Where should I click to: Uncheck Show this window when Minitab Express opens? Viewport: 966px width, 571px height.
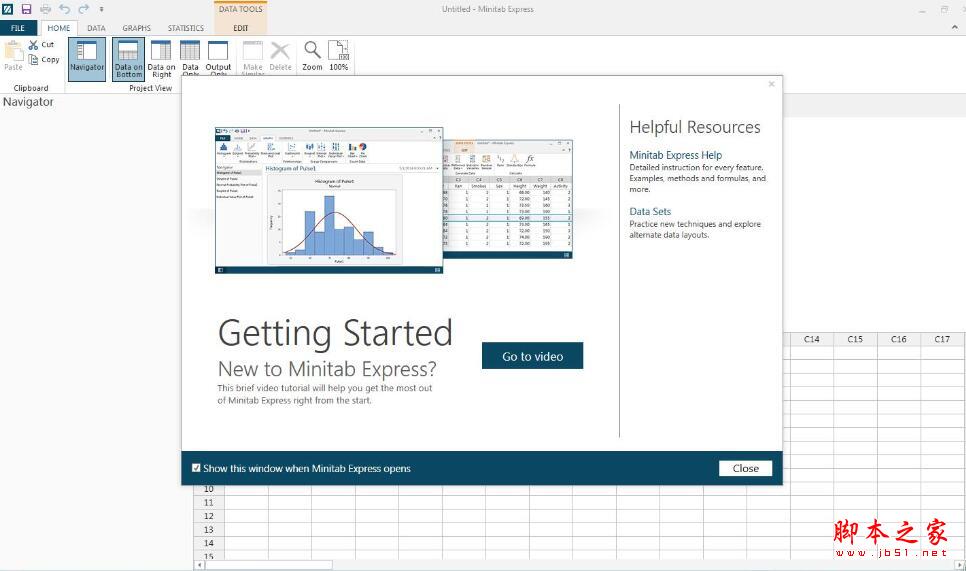tap(196, 468)
